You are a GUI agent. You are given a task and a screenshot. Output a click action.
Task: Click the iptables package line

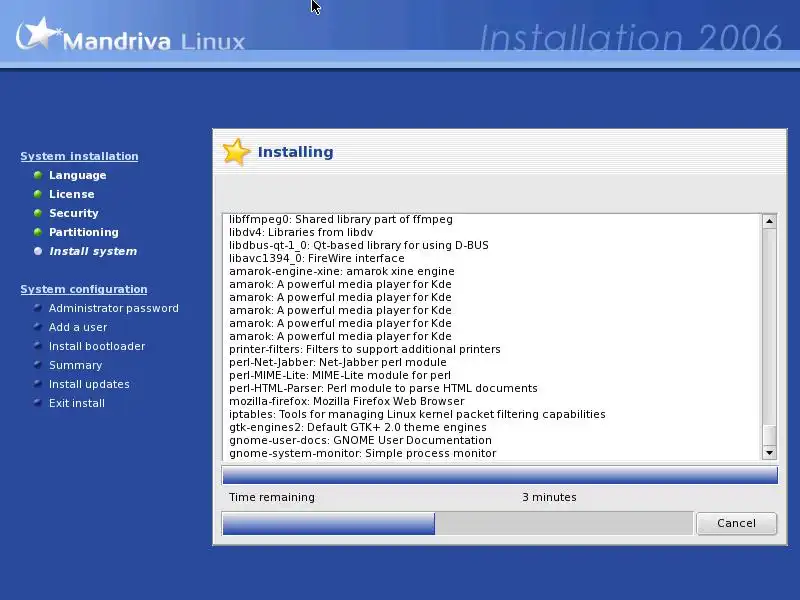417,414
